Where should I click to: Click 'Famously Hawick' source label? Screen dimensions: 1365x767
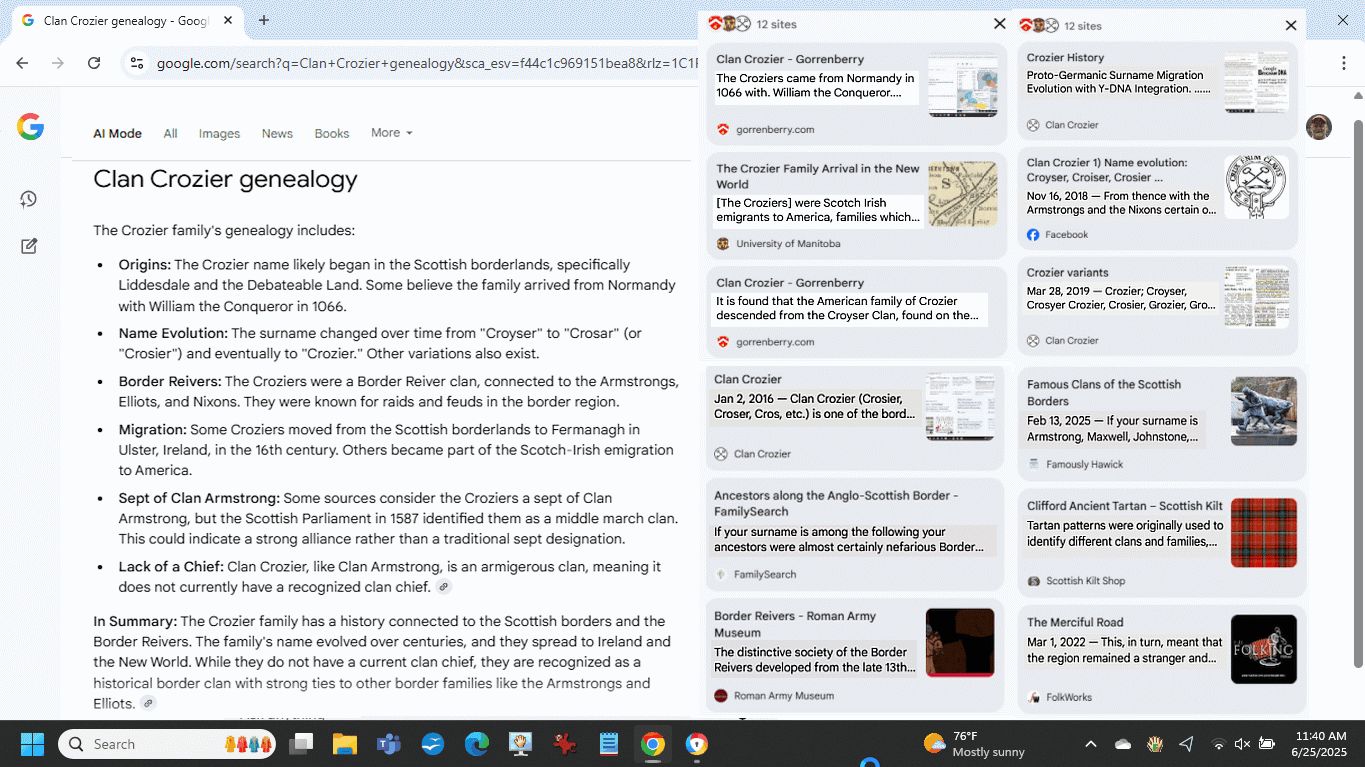pos(1084,464)
